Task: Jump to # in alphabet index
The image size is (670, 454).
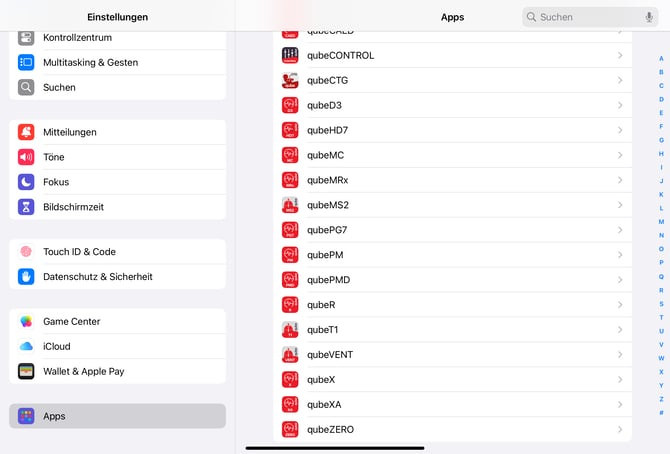Action: [x=661, y=412]
